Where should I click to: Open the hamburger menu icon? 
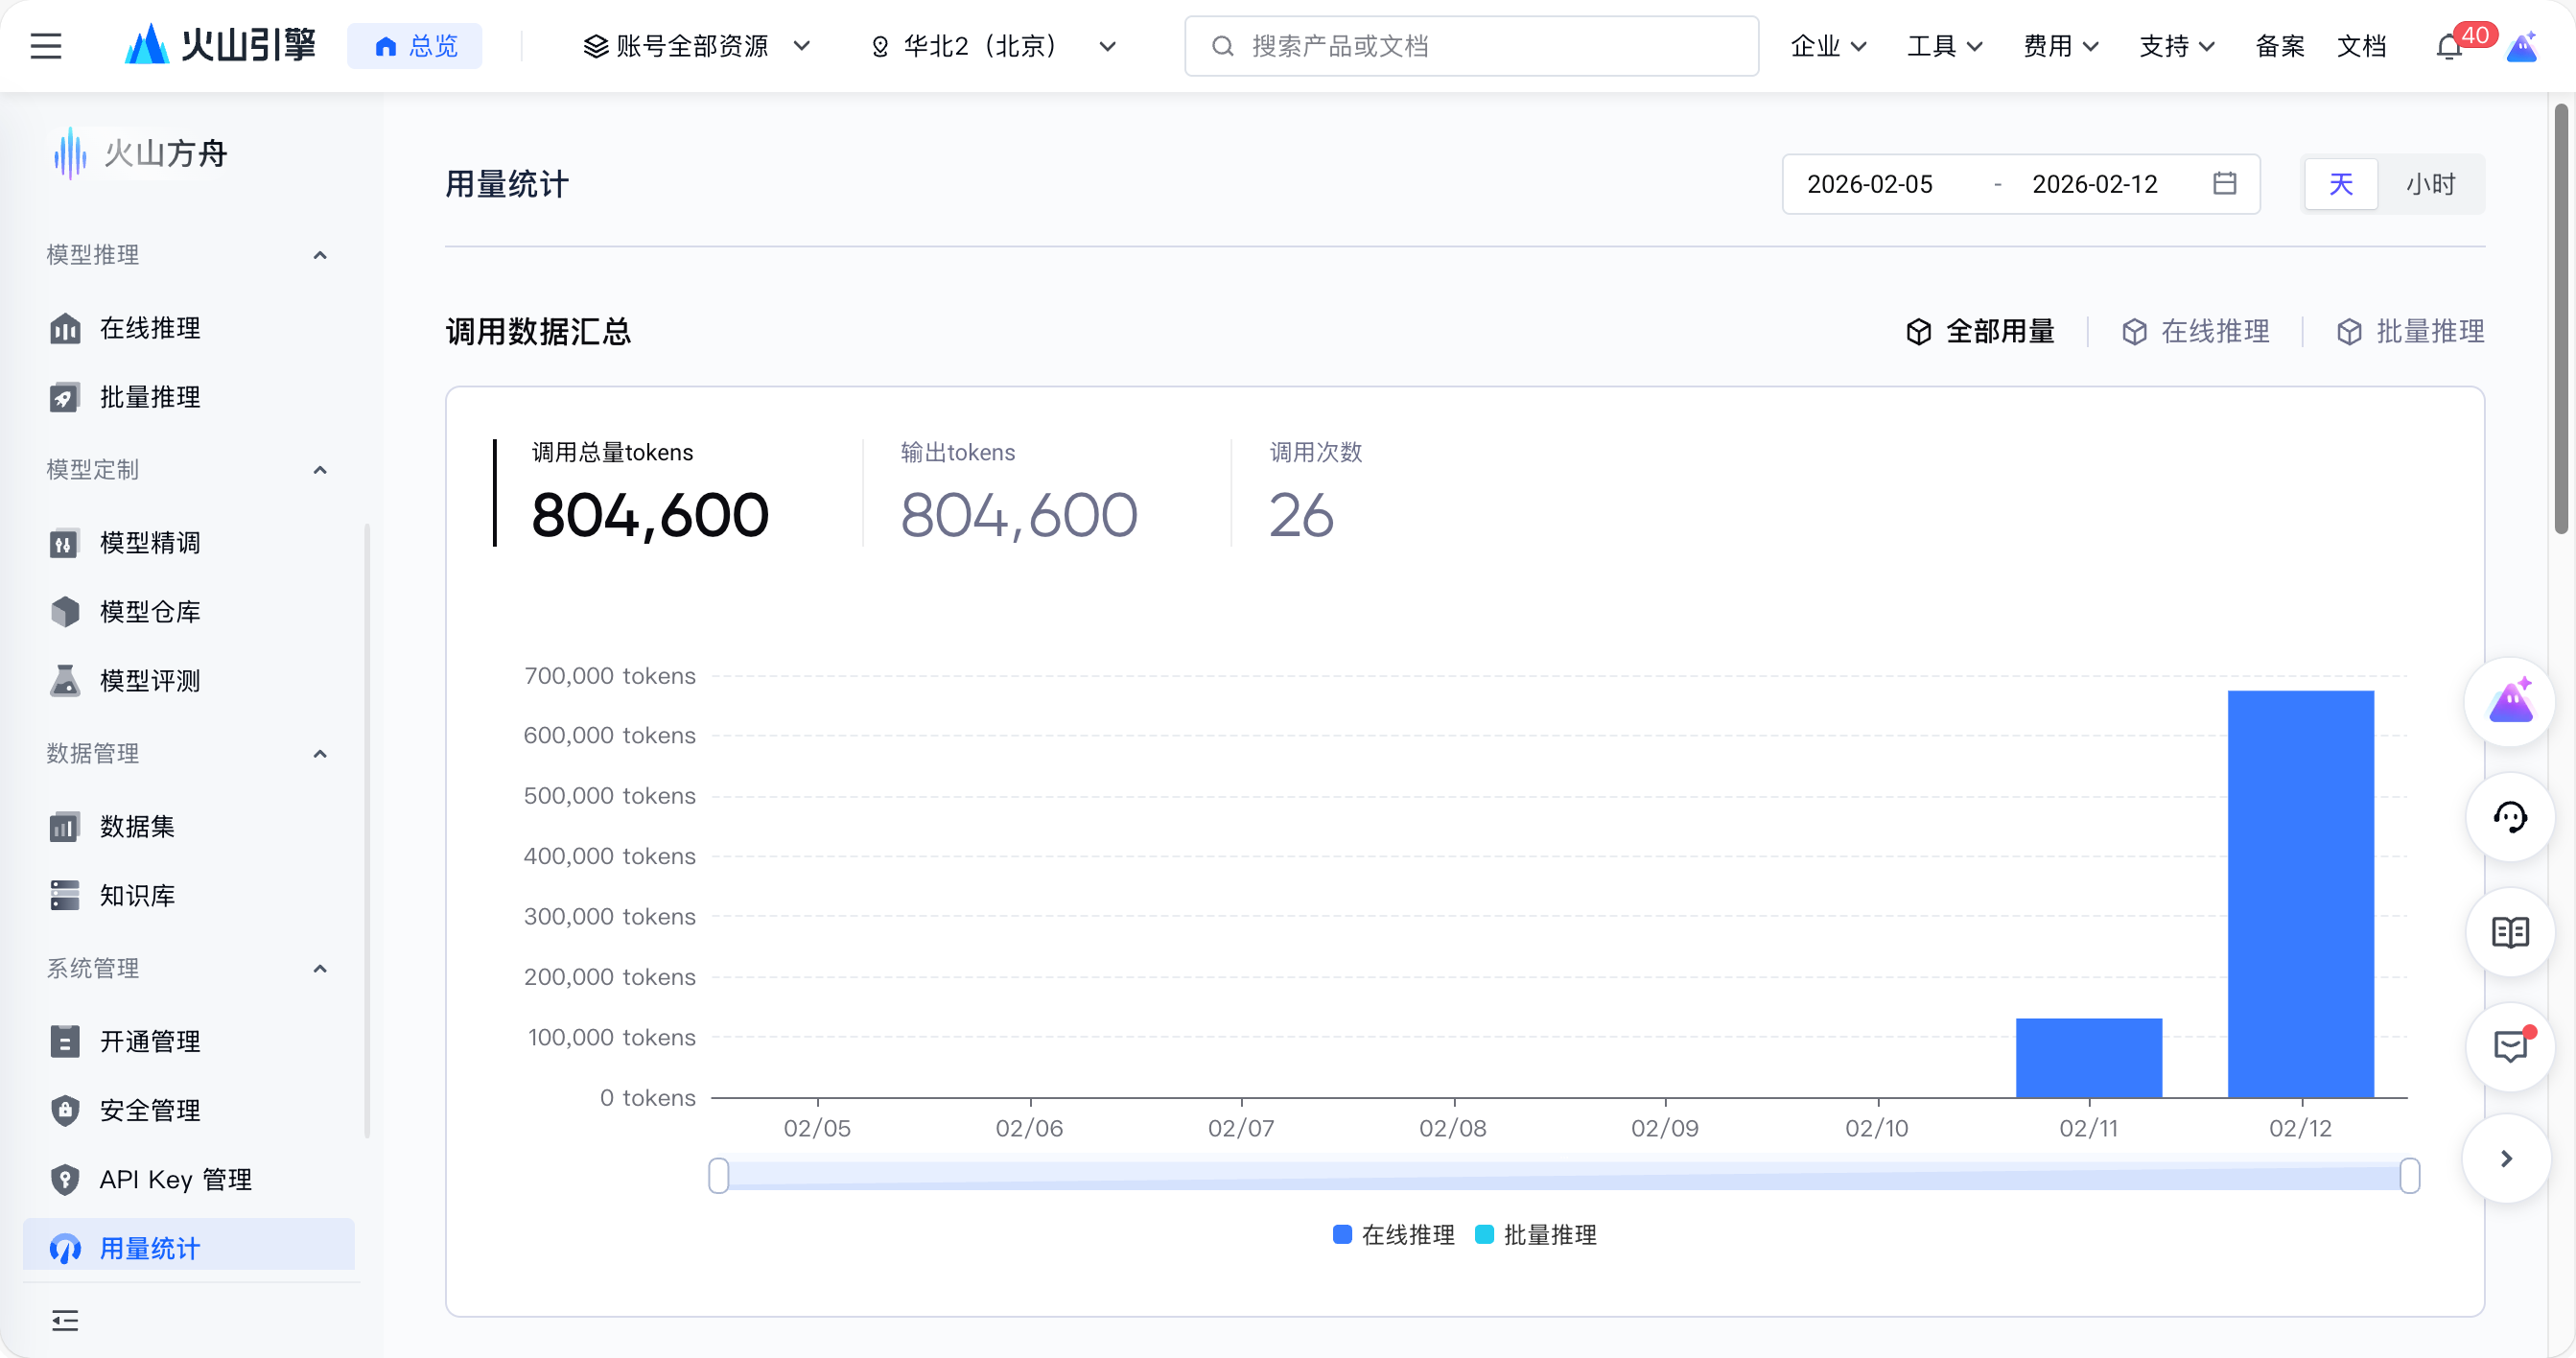[x=46, y=46]
